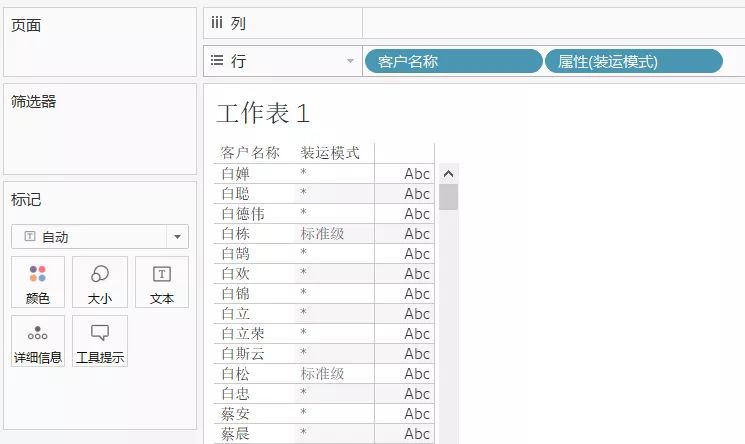The width and height of the screenshot is (745, 444).
Task: Click the 筛选器 (Filters) shelf label
Action: [x=34, y=101]
